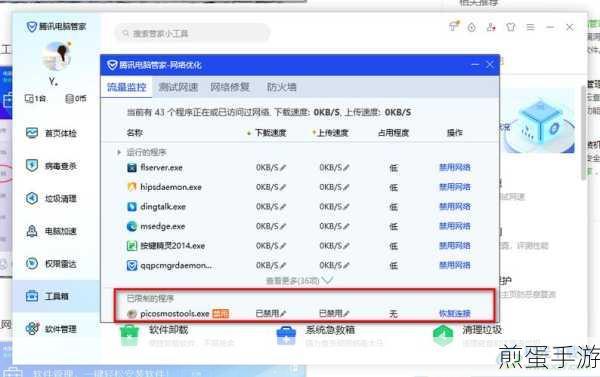Screen dimensions: 600x377
Task: Open 垃圾清理 in the sidebar
Action: pos(51,198)
